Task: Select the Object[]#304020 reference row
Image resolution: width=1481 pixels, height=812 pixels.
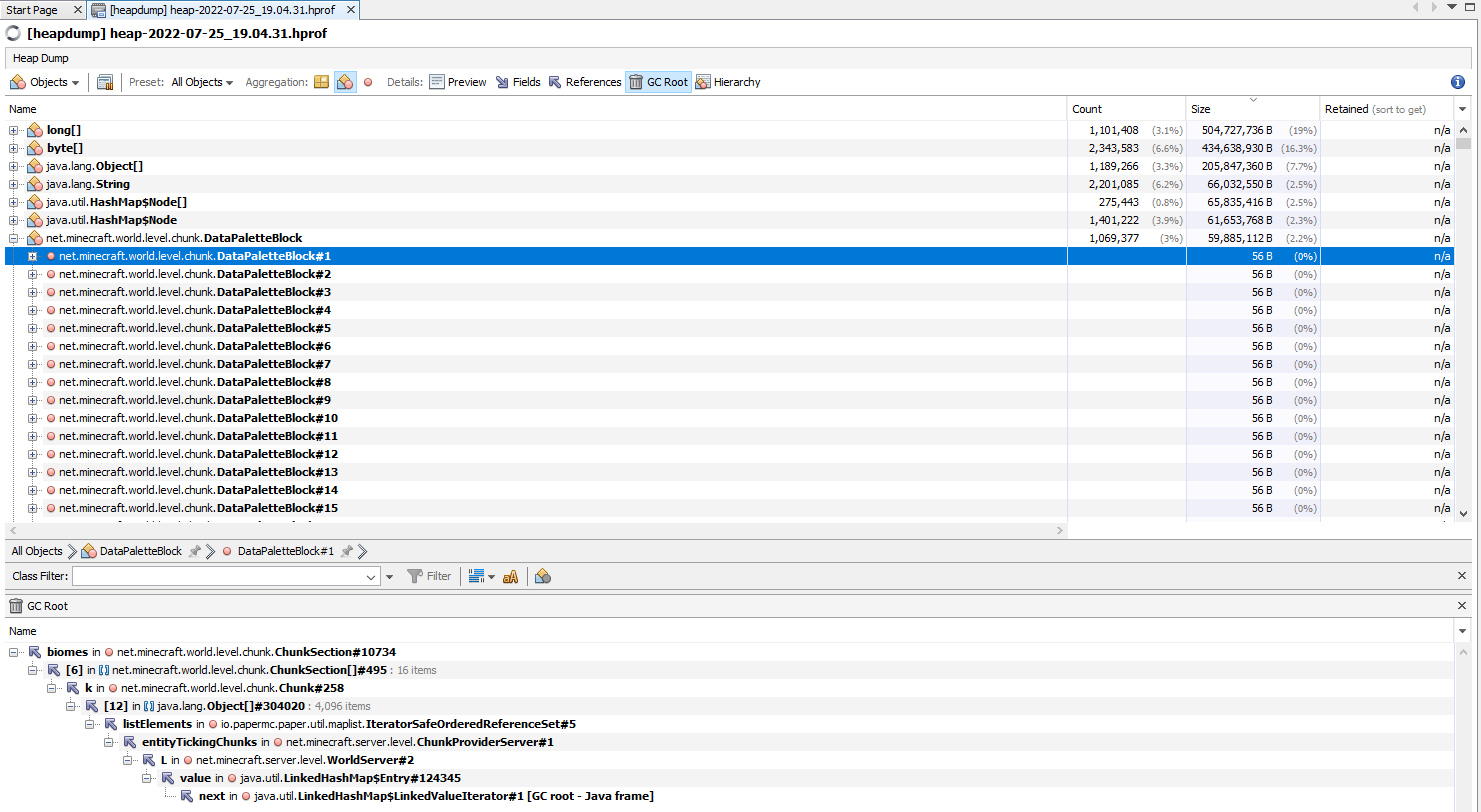Action: click(x=730, y=706)
